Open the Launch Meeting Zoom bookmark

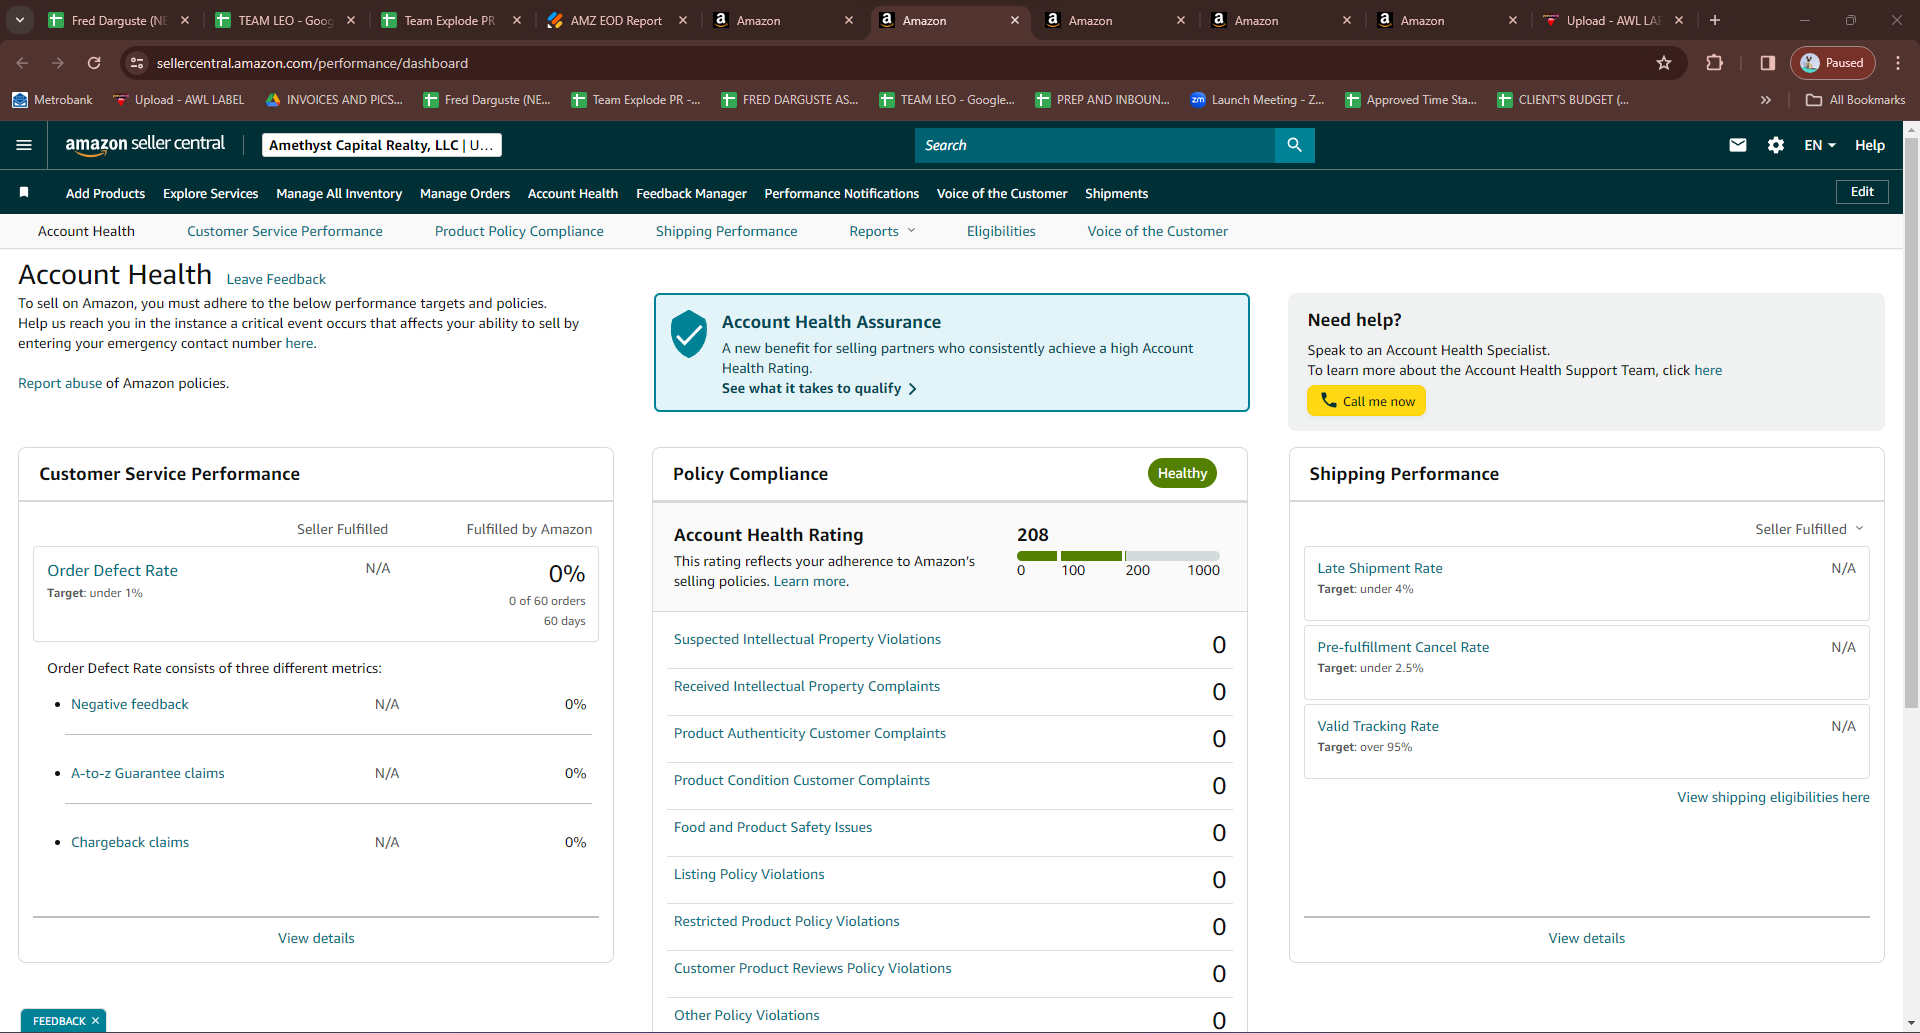pyautogui.click(x=1258, y=100)
